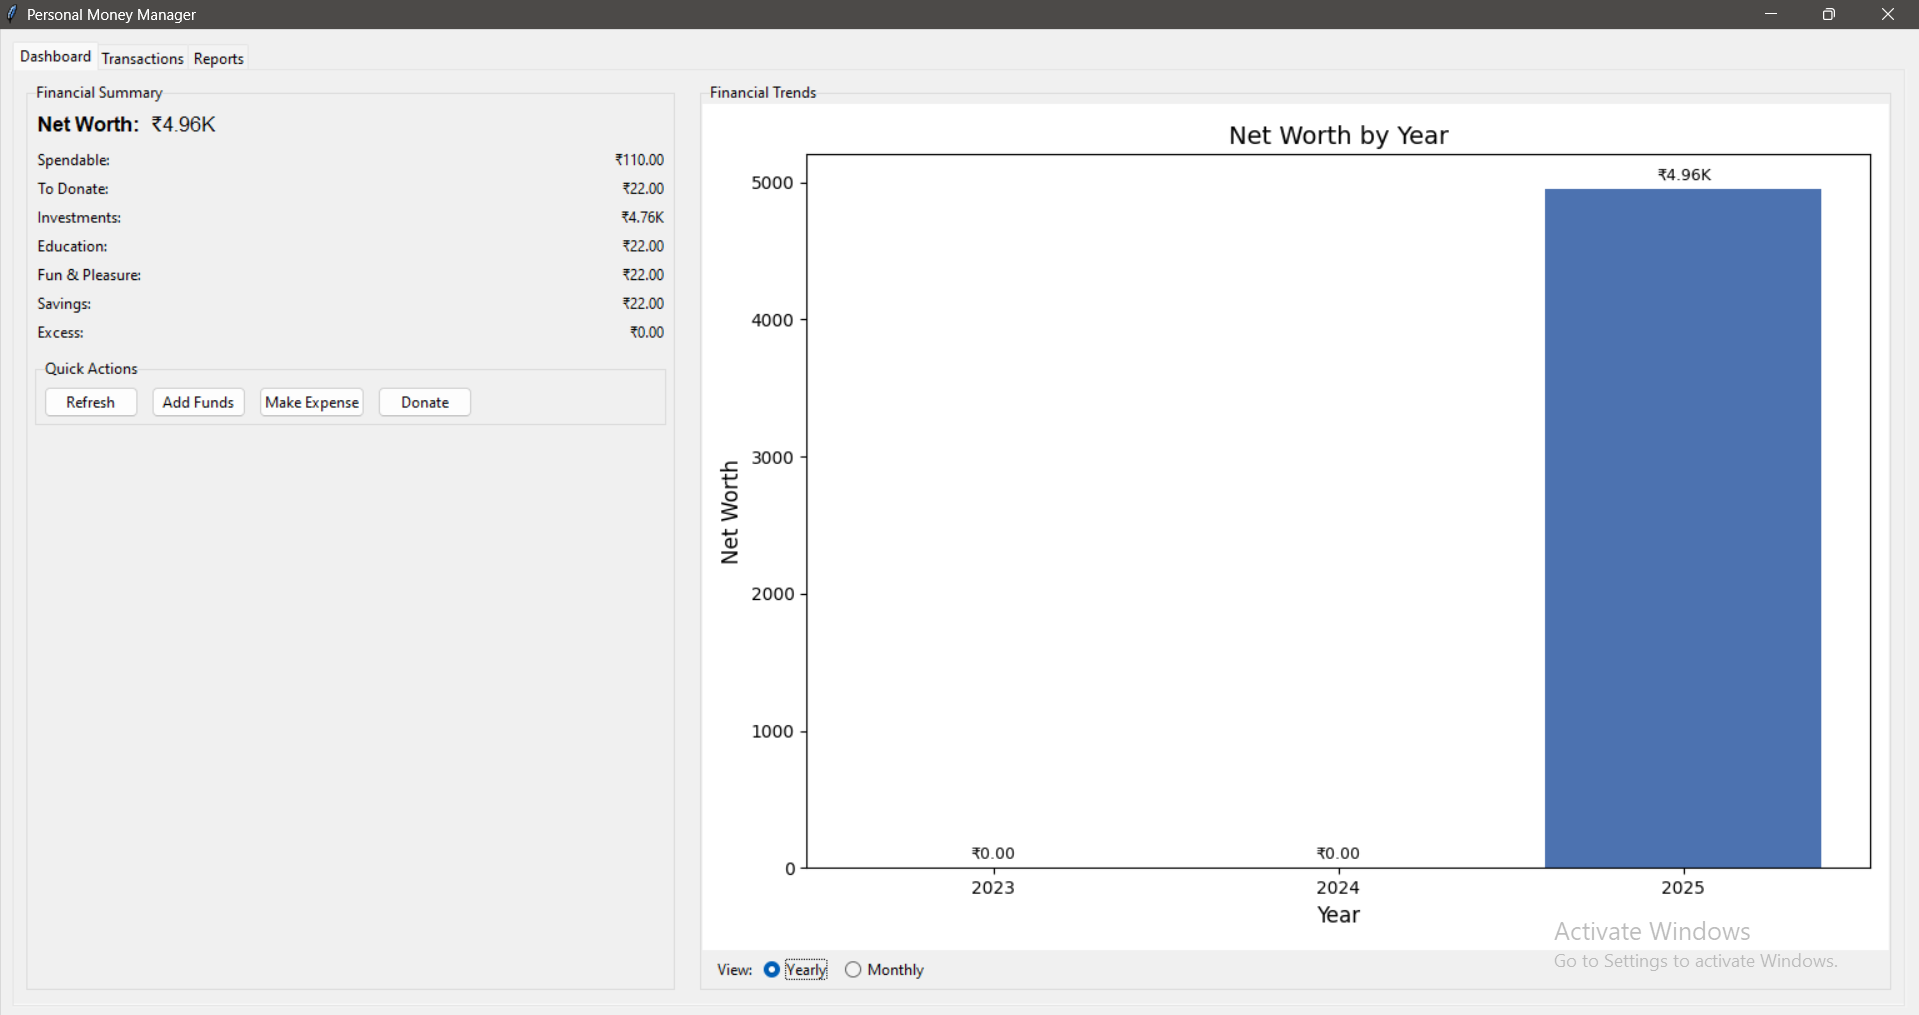1919x1015 pixels.
Task: Switch chart to Monthly view
Action: 853,969
